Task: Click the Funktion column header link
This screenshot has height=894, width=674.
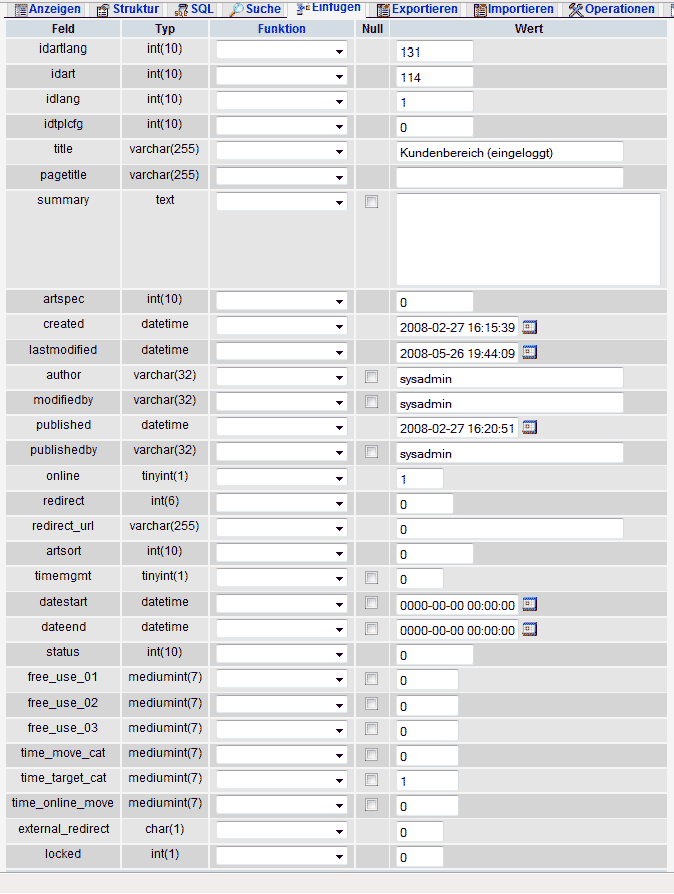Action: click(282, 29)
